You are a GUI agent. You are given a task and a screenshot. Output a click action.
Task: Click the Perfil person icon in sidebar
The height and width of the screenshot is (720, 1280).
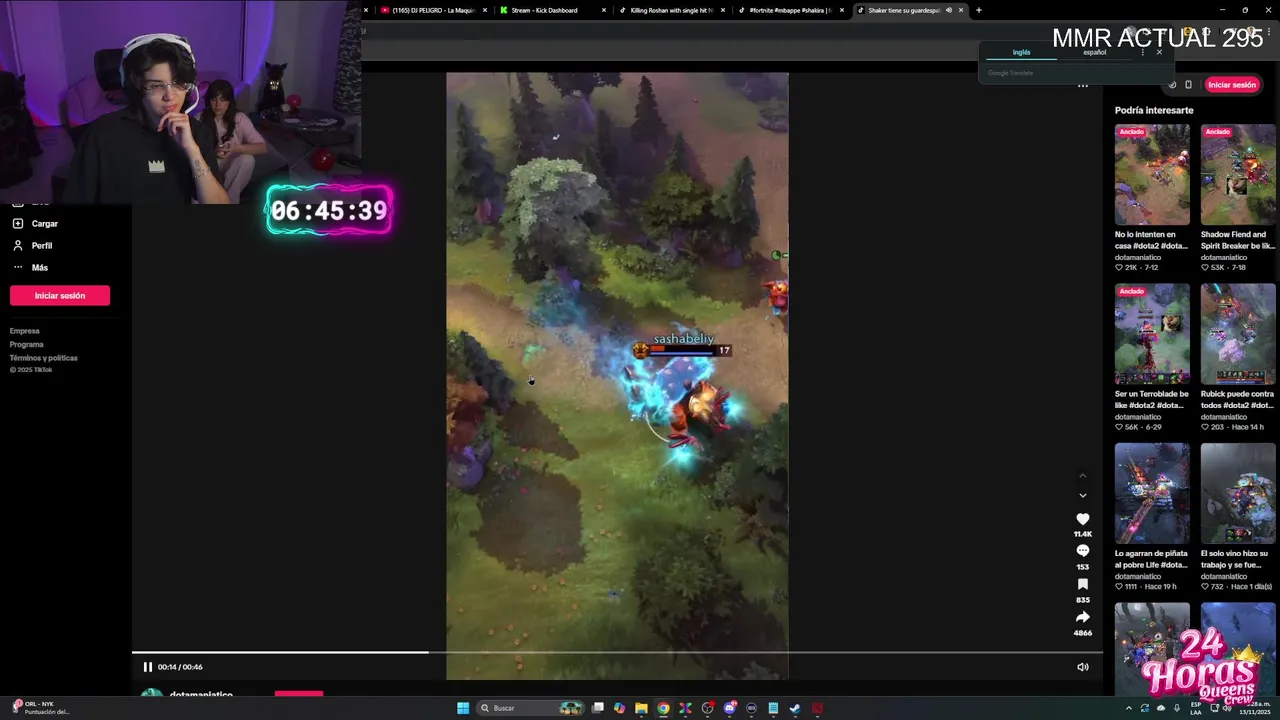[17, 246]
